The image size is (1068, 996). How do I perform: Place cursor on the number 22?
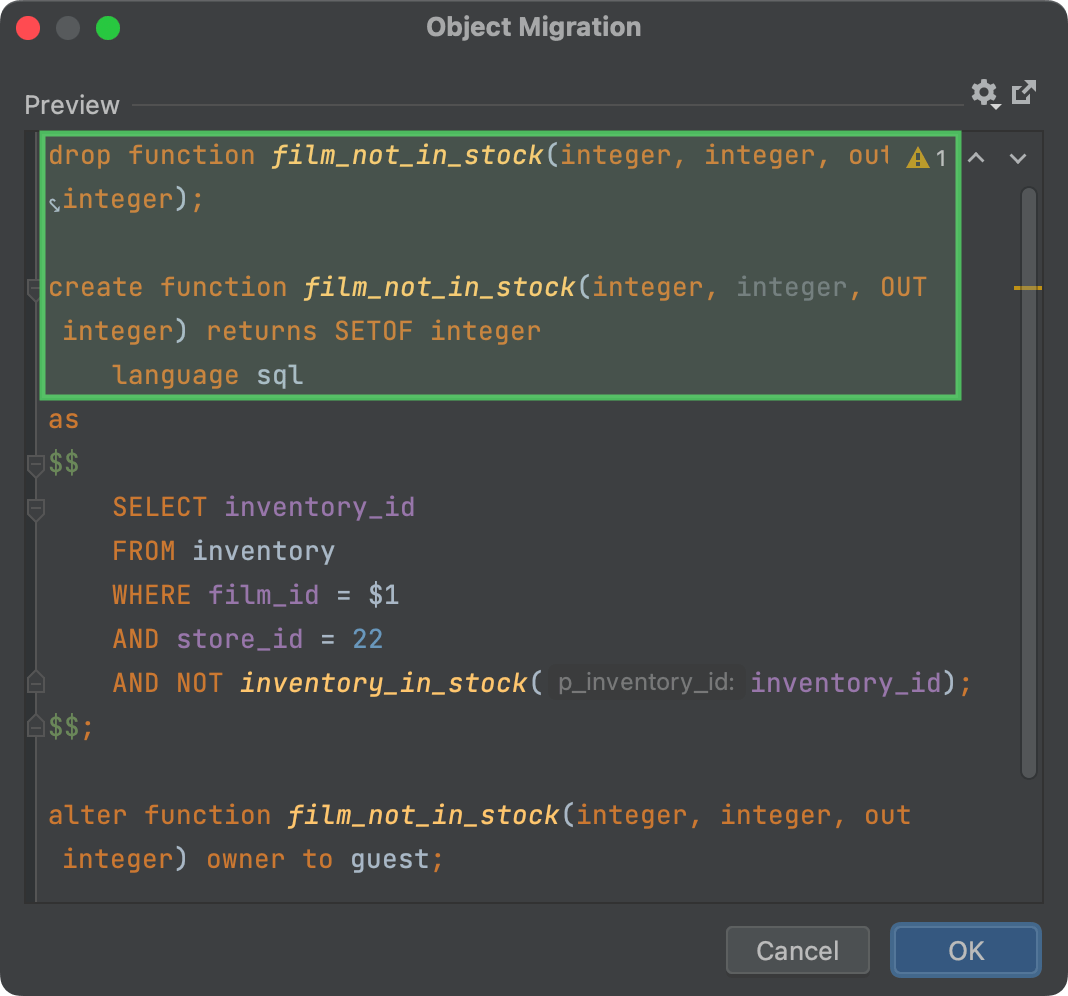click(x=367, y=639)
